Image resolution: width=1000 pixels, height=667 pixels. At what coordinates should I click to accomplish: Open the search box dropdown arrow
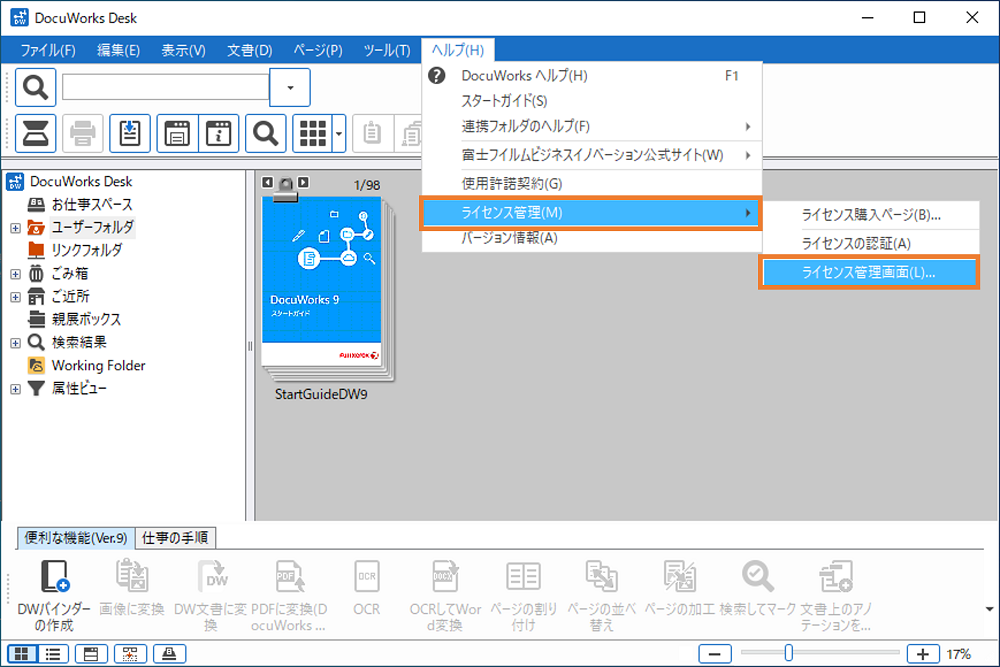click(x=290, y=87)
